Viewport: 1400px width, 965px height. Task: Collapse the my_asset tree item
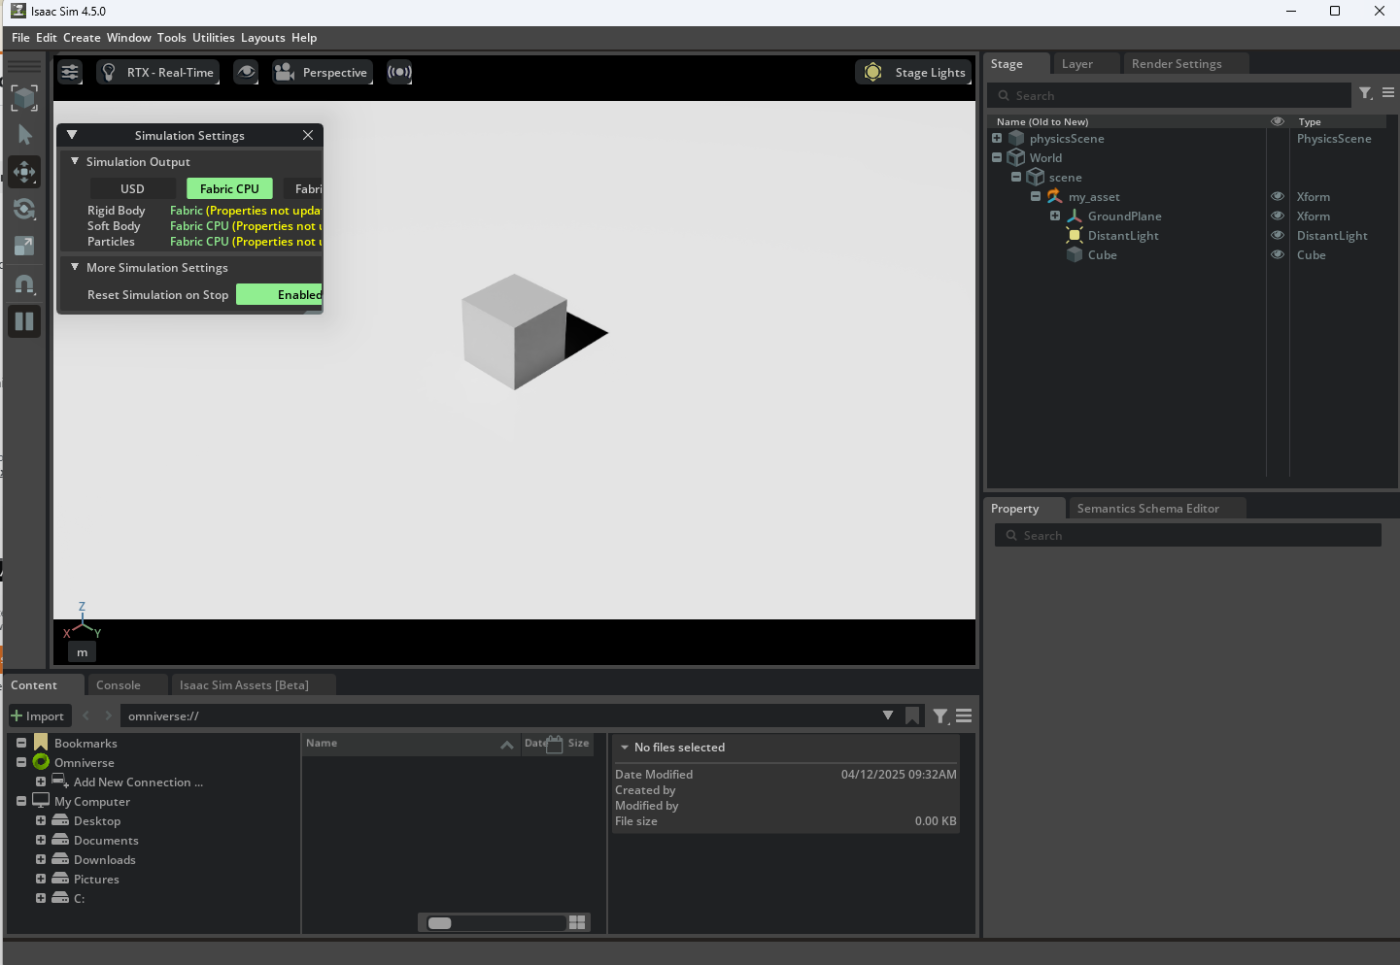coord(1036,196)
